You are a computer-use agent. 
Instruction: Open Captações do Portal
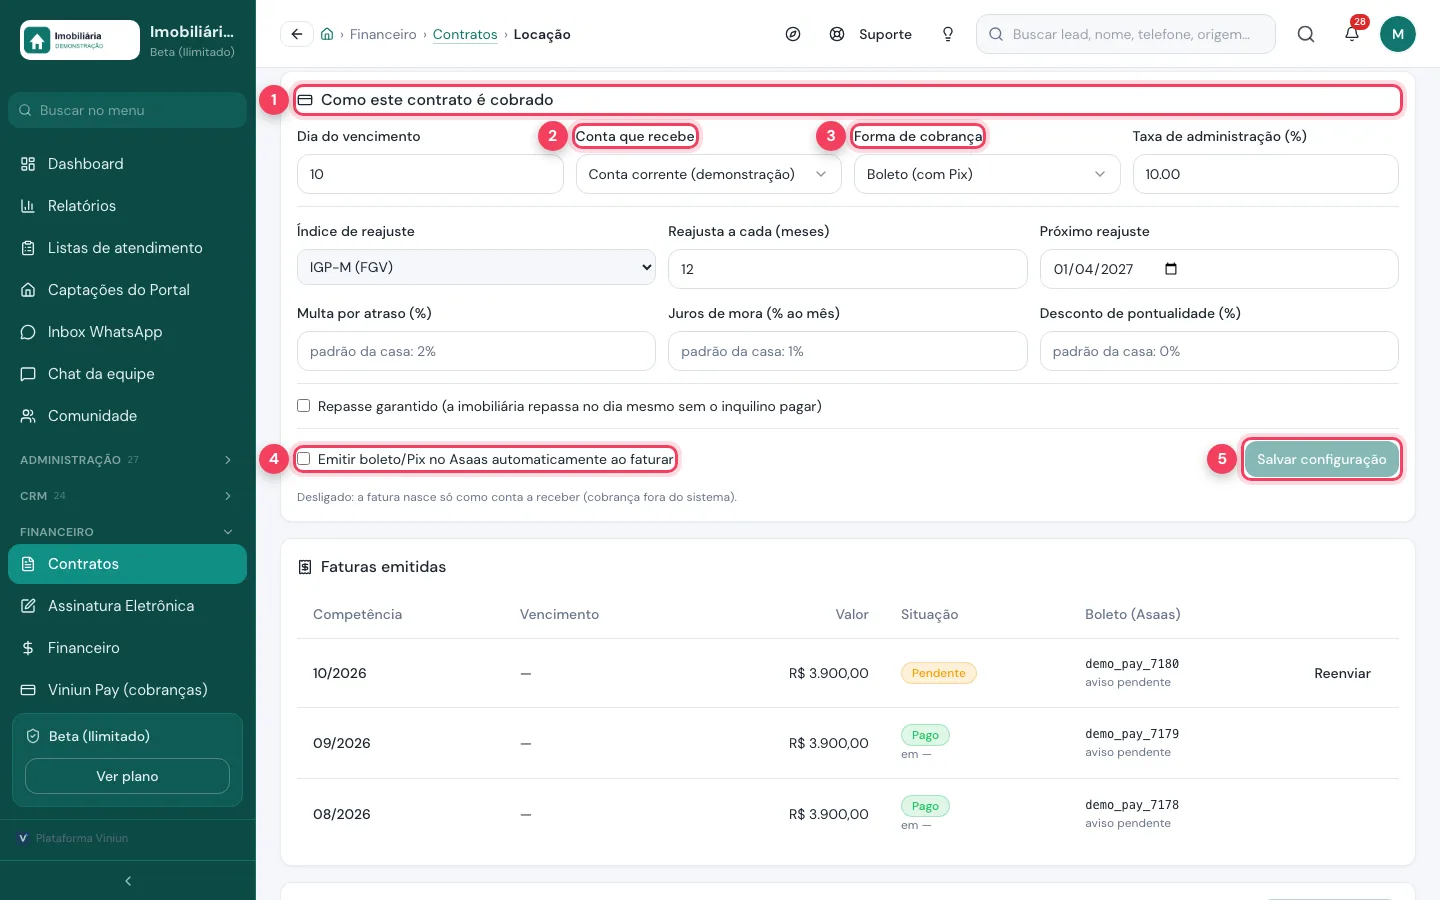click(x=127, y=290)
